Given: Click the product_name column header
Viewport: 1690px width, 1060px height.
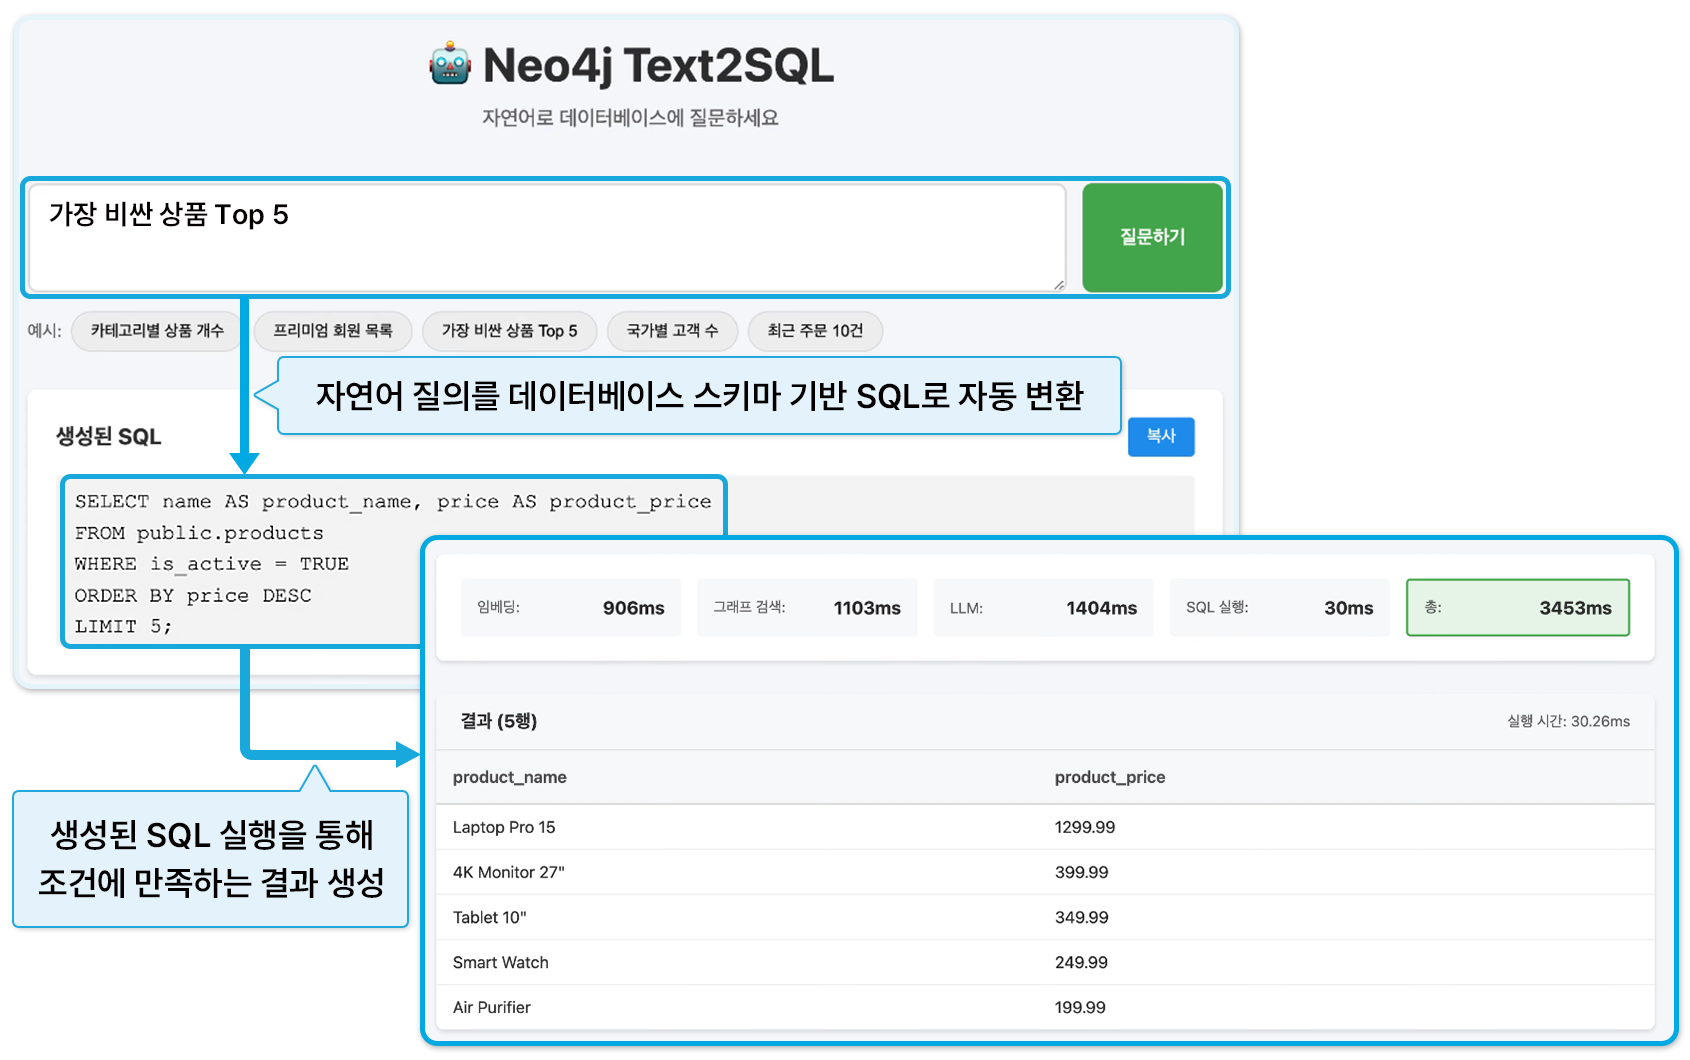Looking at the screenshot, I should (x=509, y=777).
